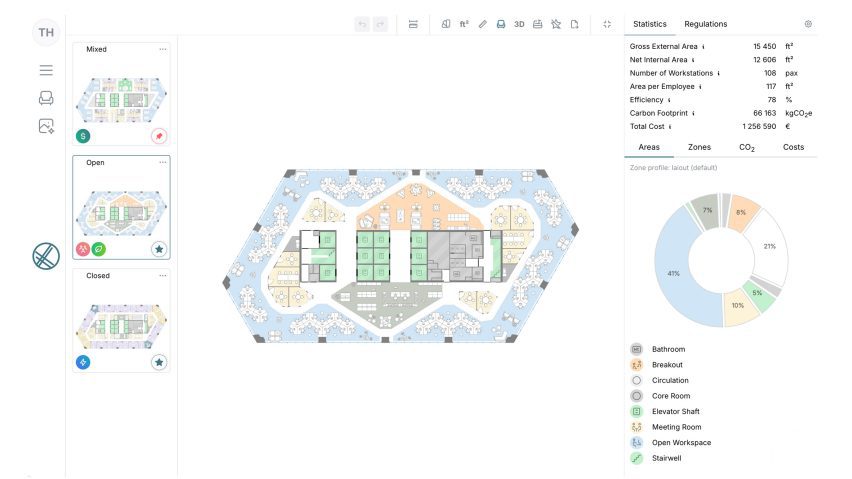The height and width of the screenshot is (479, 852).
Task: Click the green leaf badge on Open card
Action: click(99, 249)
